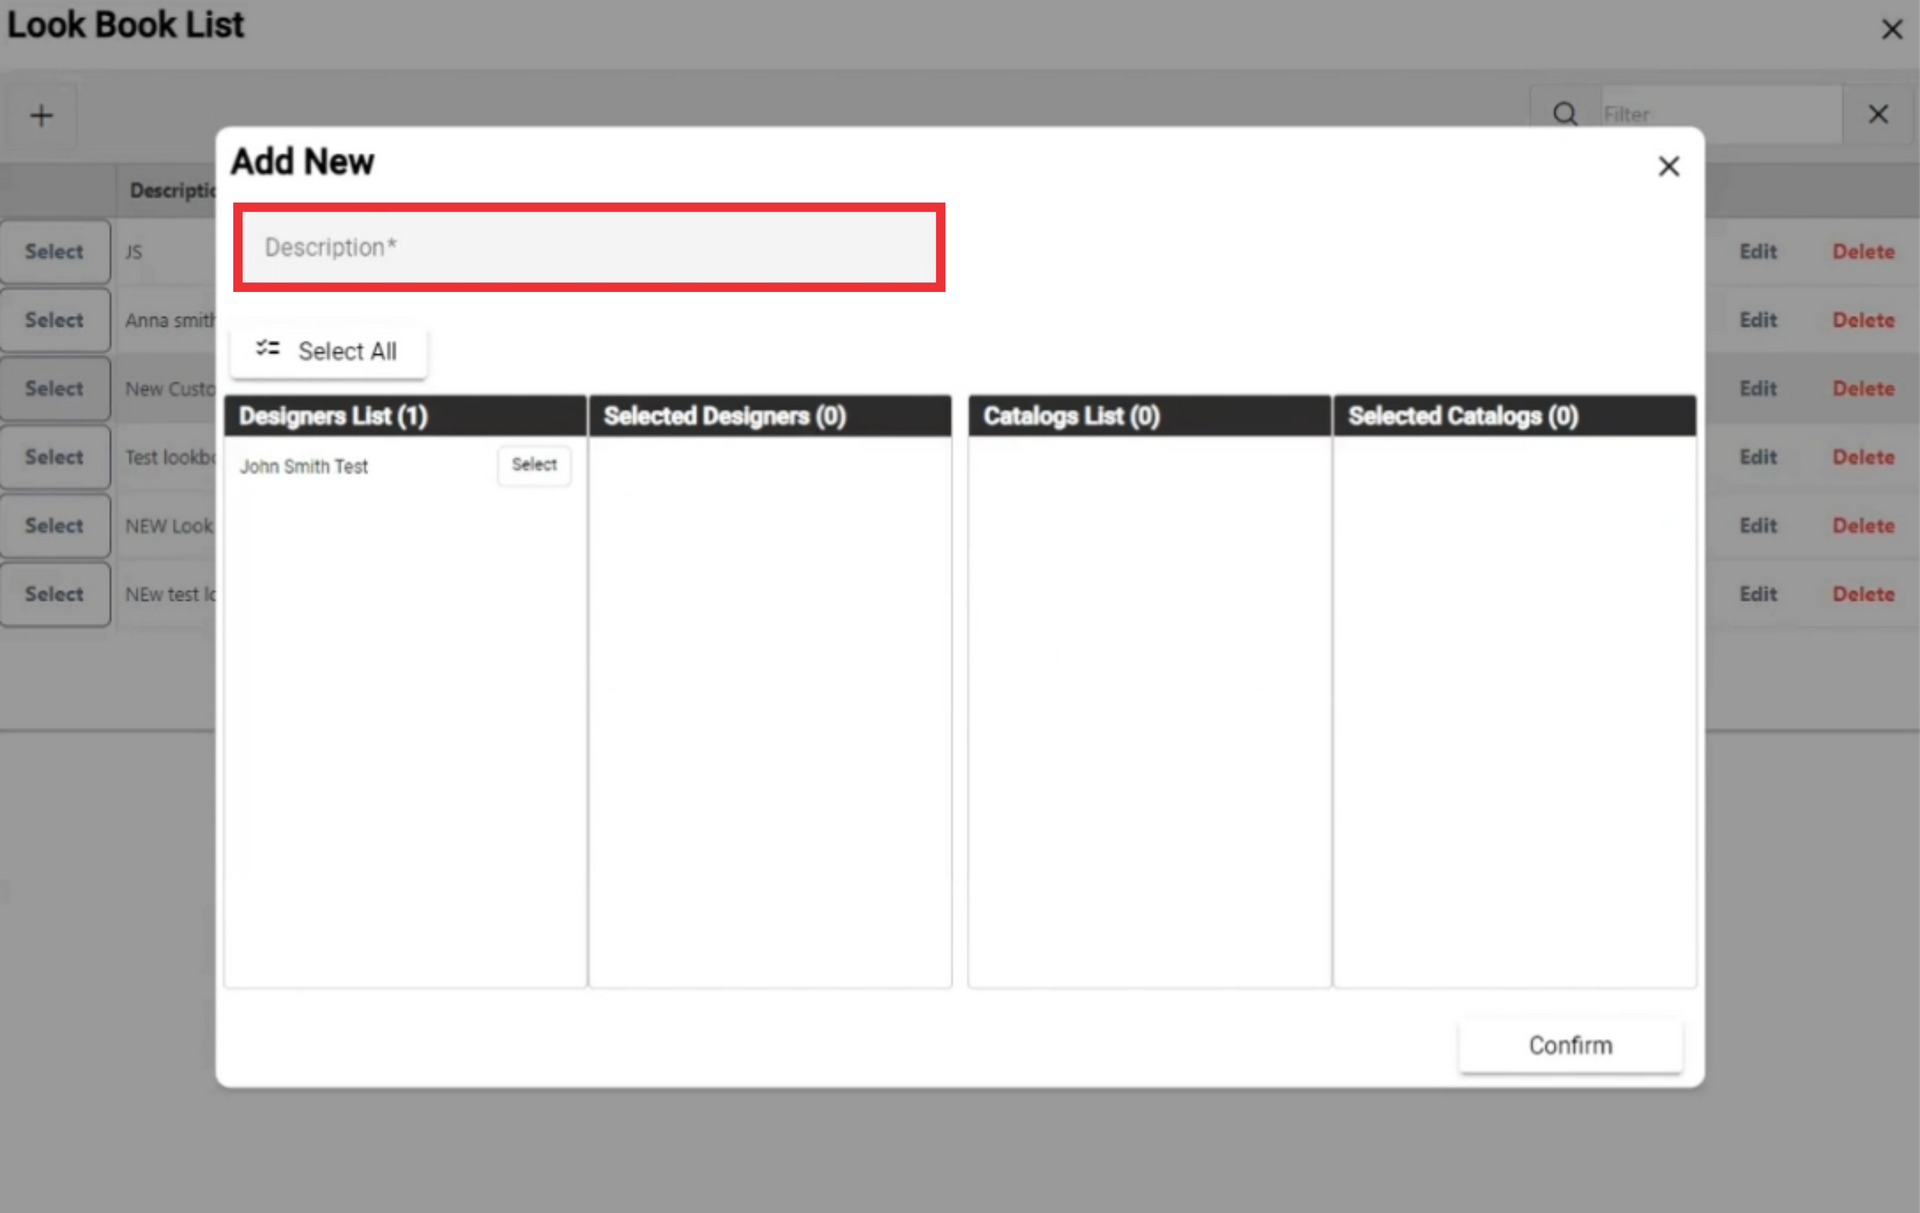Select the Anna smith look book row
Viewport: 1920px width, 1213px height.
pyautogui.click(x=55, y=320)
